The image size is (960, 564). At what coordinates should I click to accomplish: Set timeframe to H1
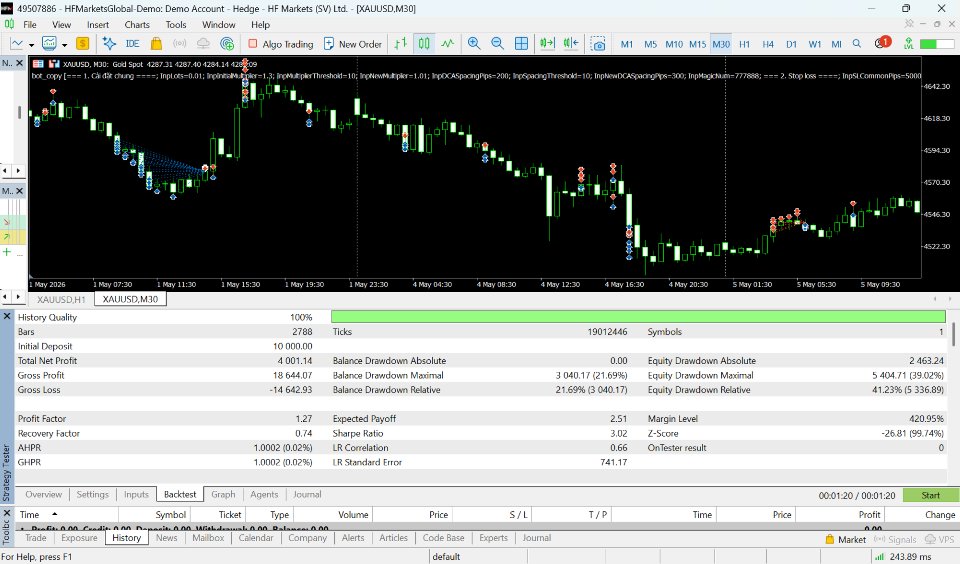744,44
